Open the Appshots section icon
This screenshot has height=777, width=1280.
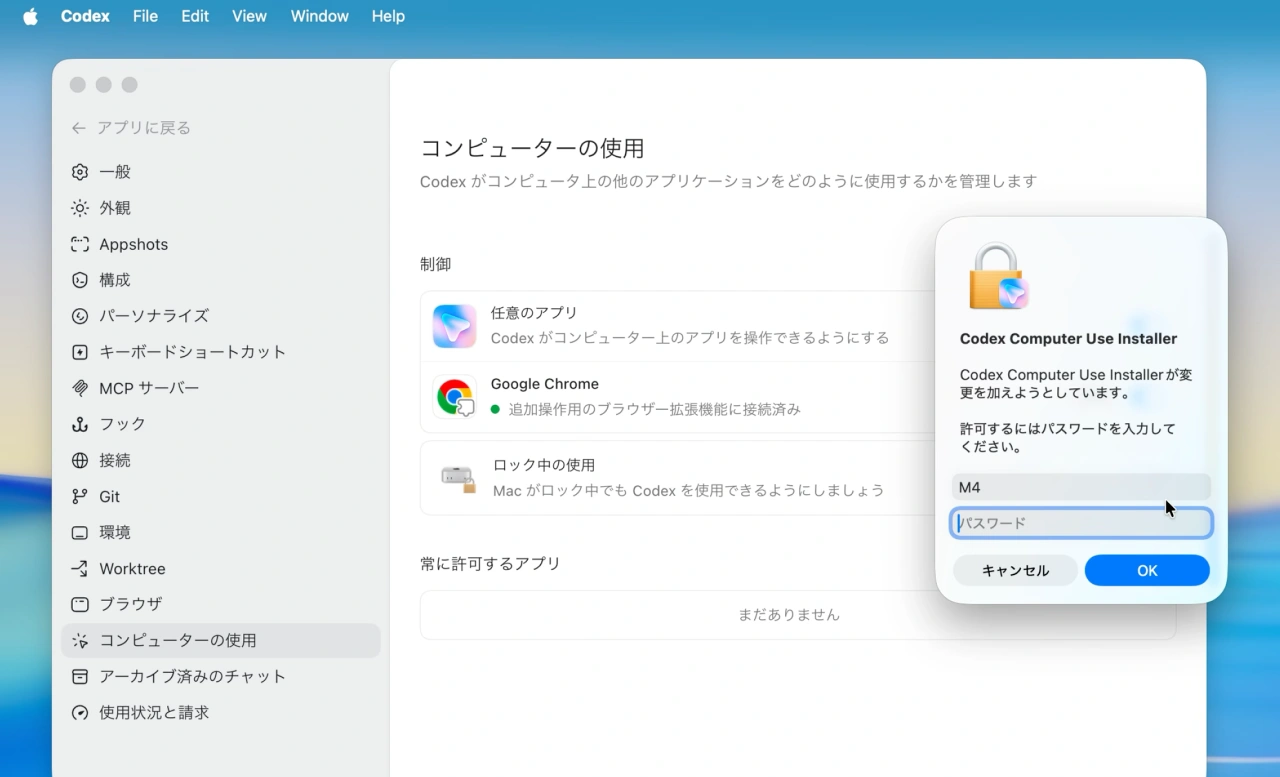pos(80,244)
